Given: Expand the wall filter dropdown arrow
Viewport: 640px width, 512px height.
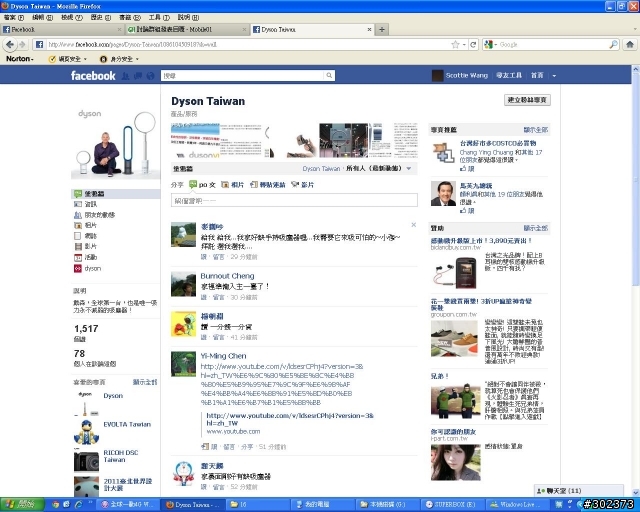Looking at the screenshot, I should point(409,169).
